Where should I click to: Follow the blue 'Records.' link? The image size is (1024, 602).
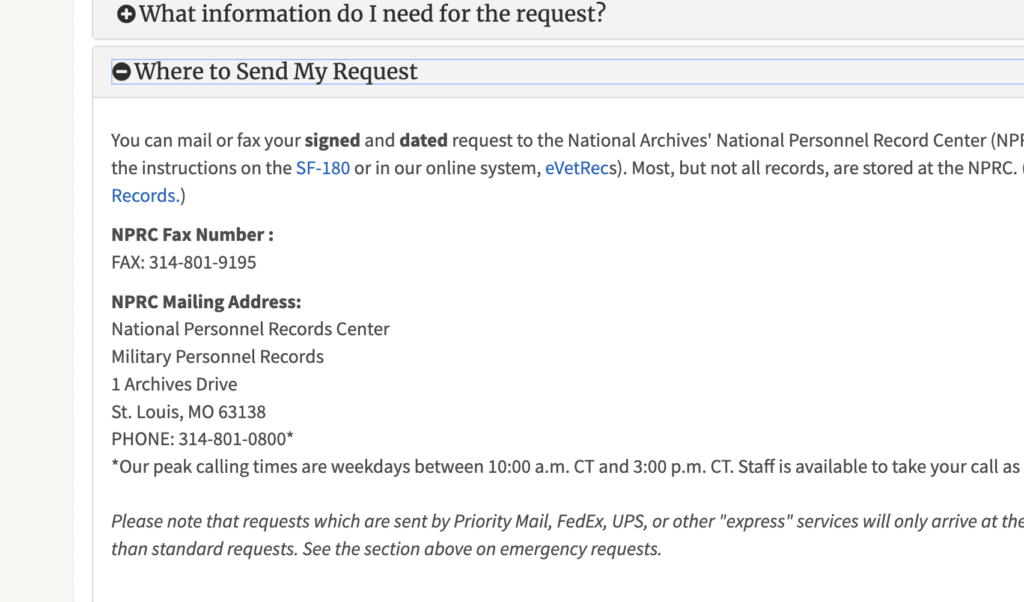(145, 195)
